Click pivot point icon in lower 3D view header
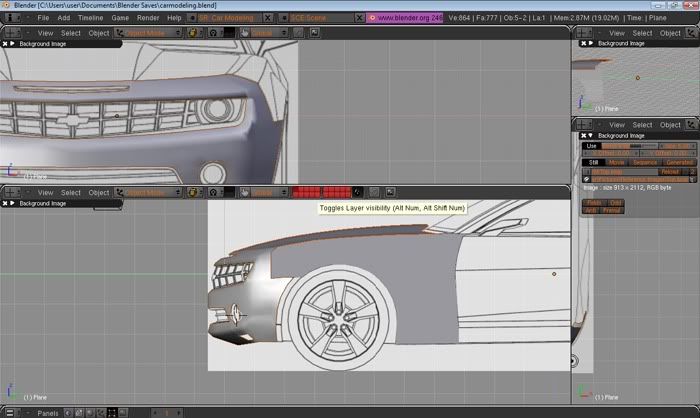Image resolution: width=700 pixels, height=418 pixels. tap(213, 192)
